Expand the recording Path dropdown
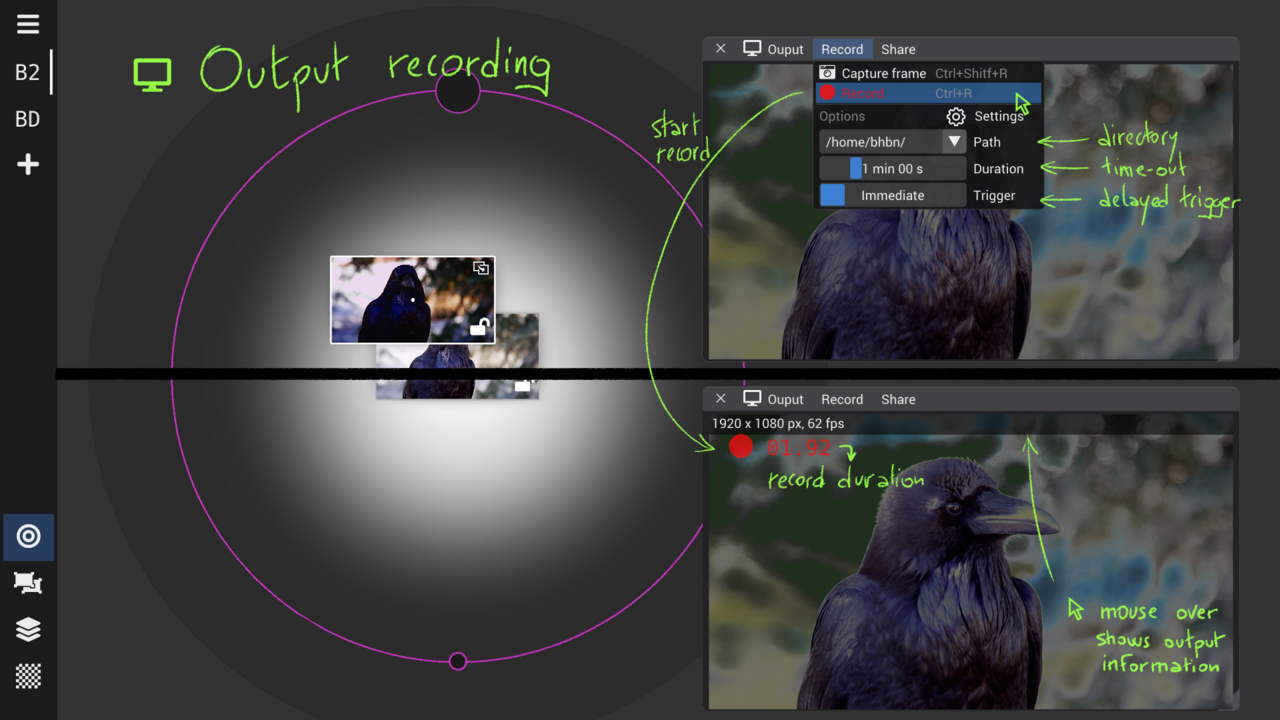Image resolution: width=1280 pixels, height=720 pixels. (953, 141)
